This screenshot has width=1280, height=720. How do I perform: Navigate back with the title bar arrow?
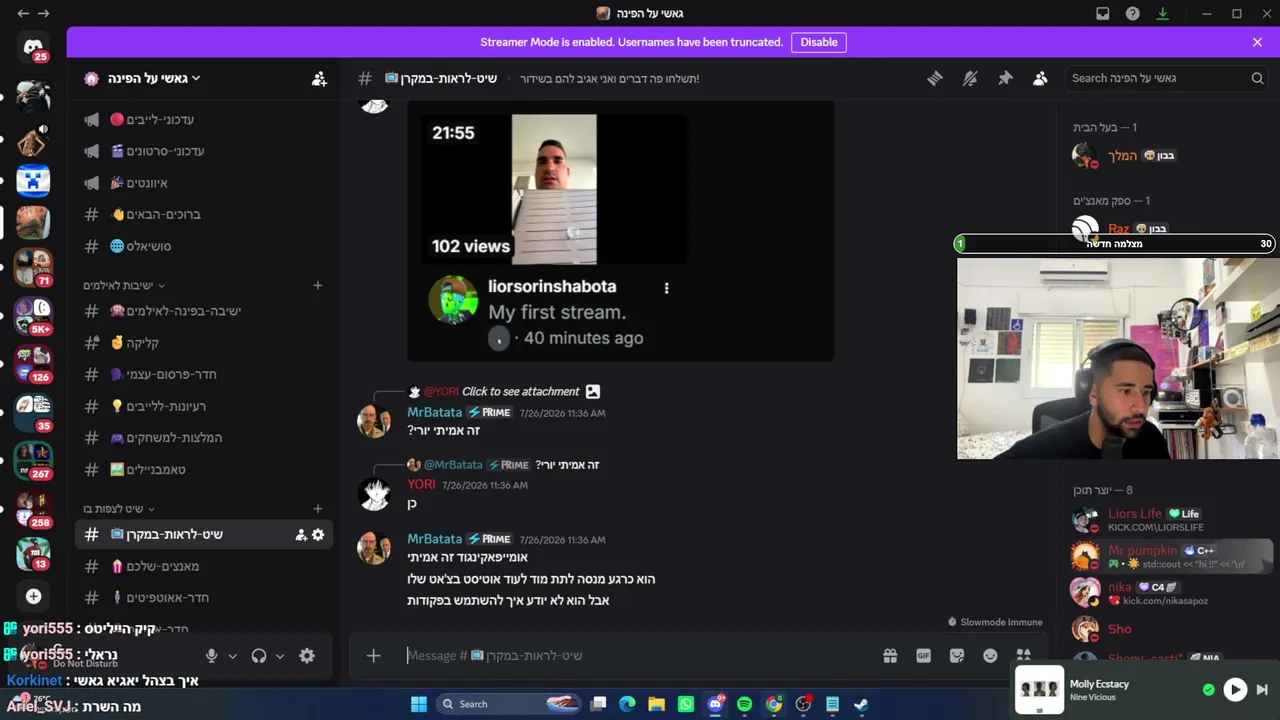(22, 14)
